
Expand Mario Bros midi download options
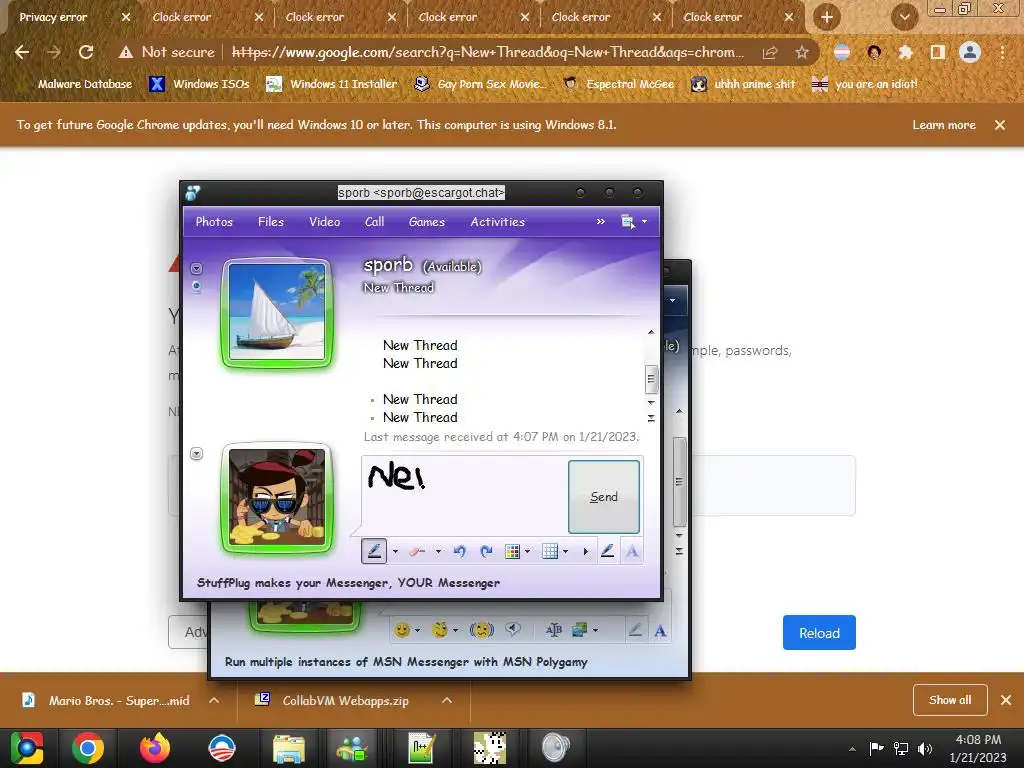[x=214, y=700]
